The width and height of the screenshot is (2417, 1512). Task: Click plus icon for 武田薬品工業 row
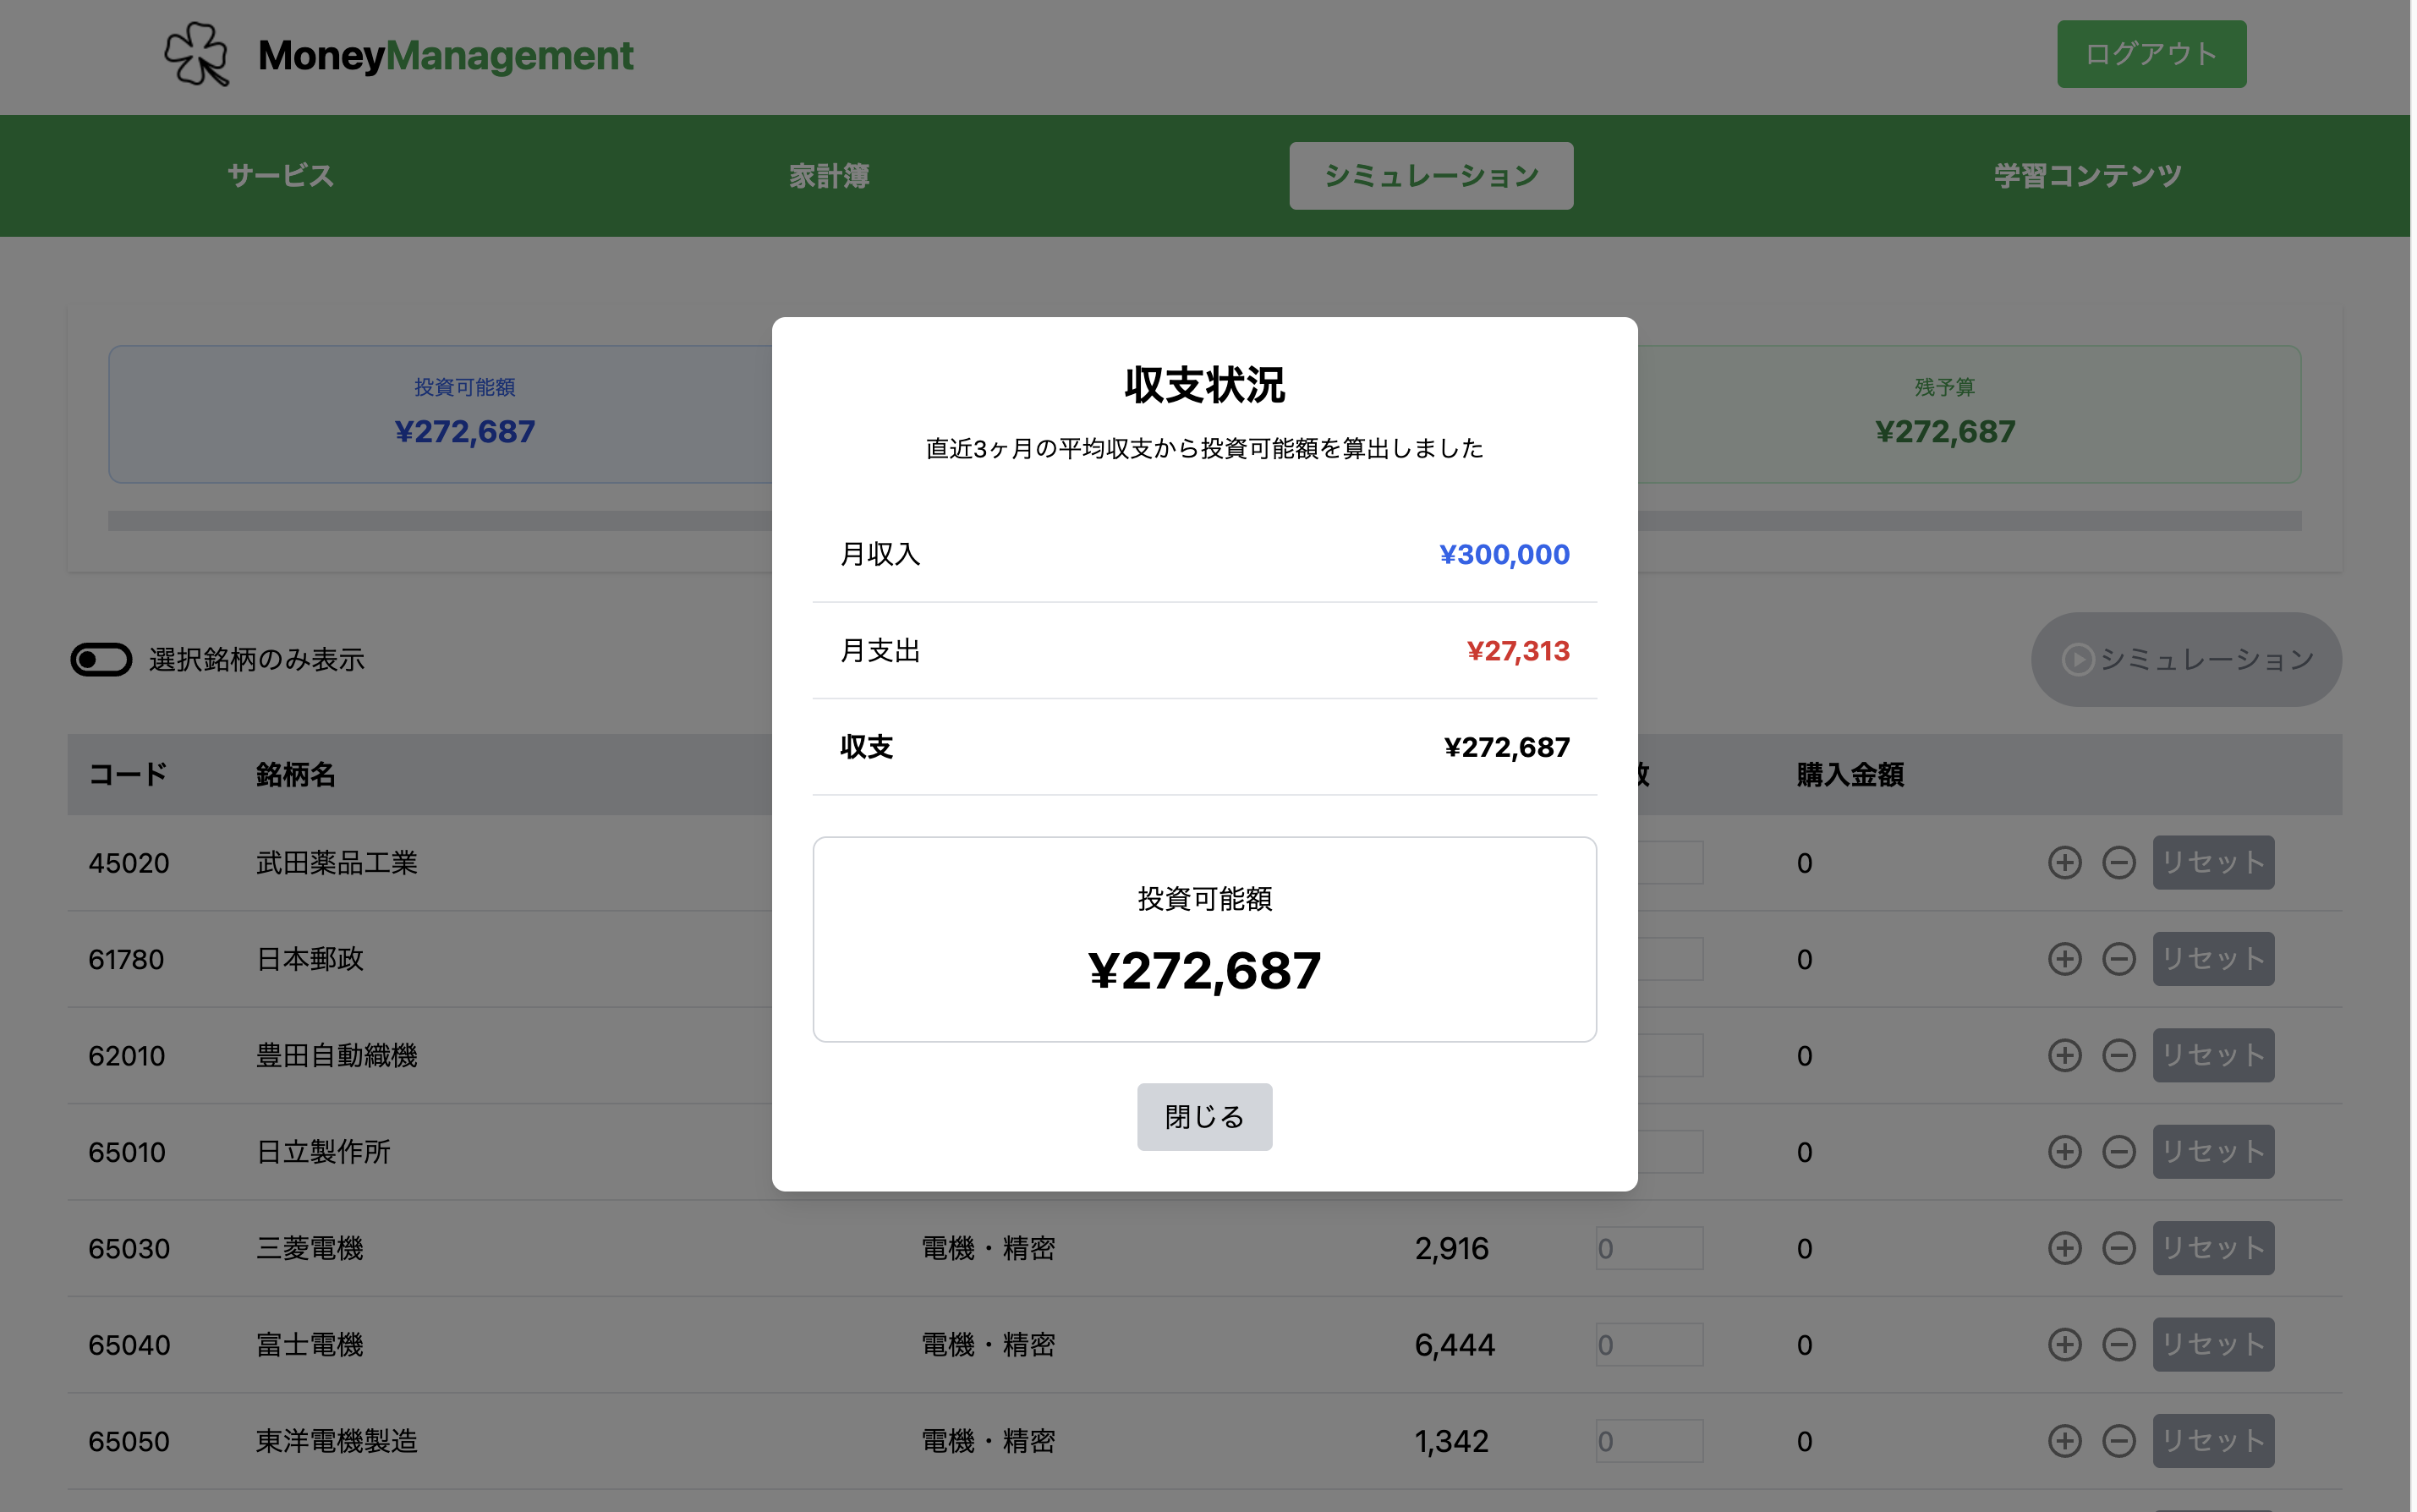(2064, 863)
